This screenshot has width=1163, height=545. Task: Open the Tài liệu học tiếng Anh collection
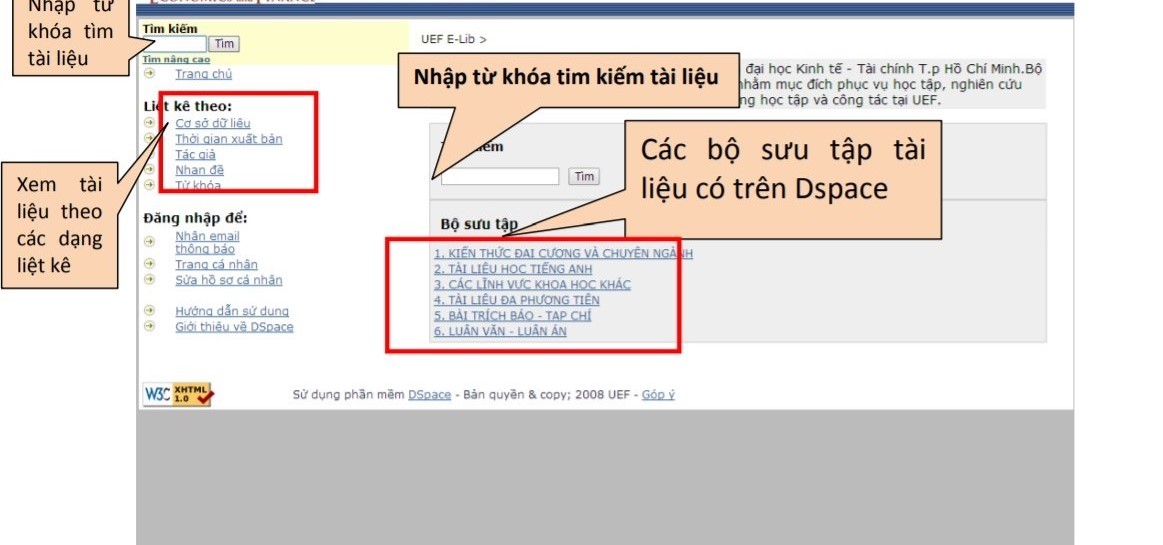pyautogui.click(x=512, y=269)
